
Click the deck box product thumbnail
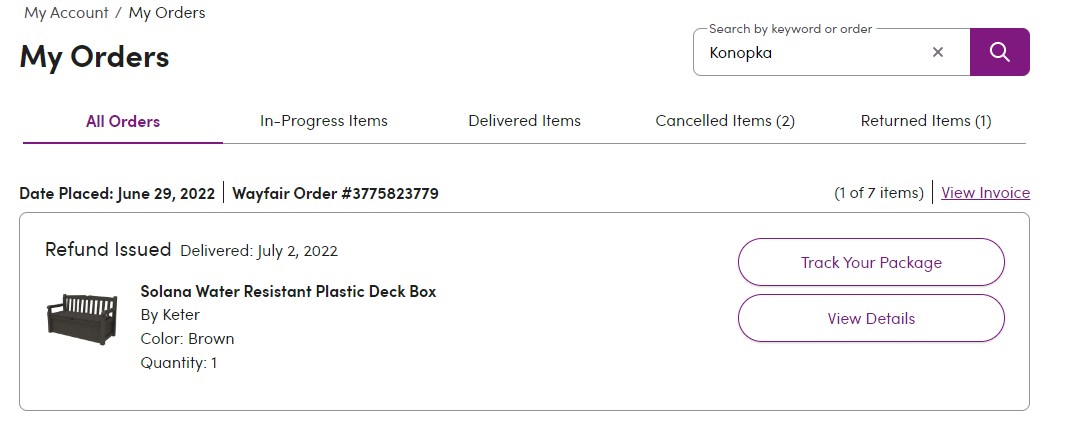tap(82, 319)
